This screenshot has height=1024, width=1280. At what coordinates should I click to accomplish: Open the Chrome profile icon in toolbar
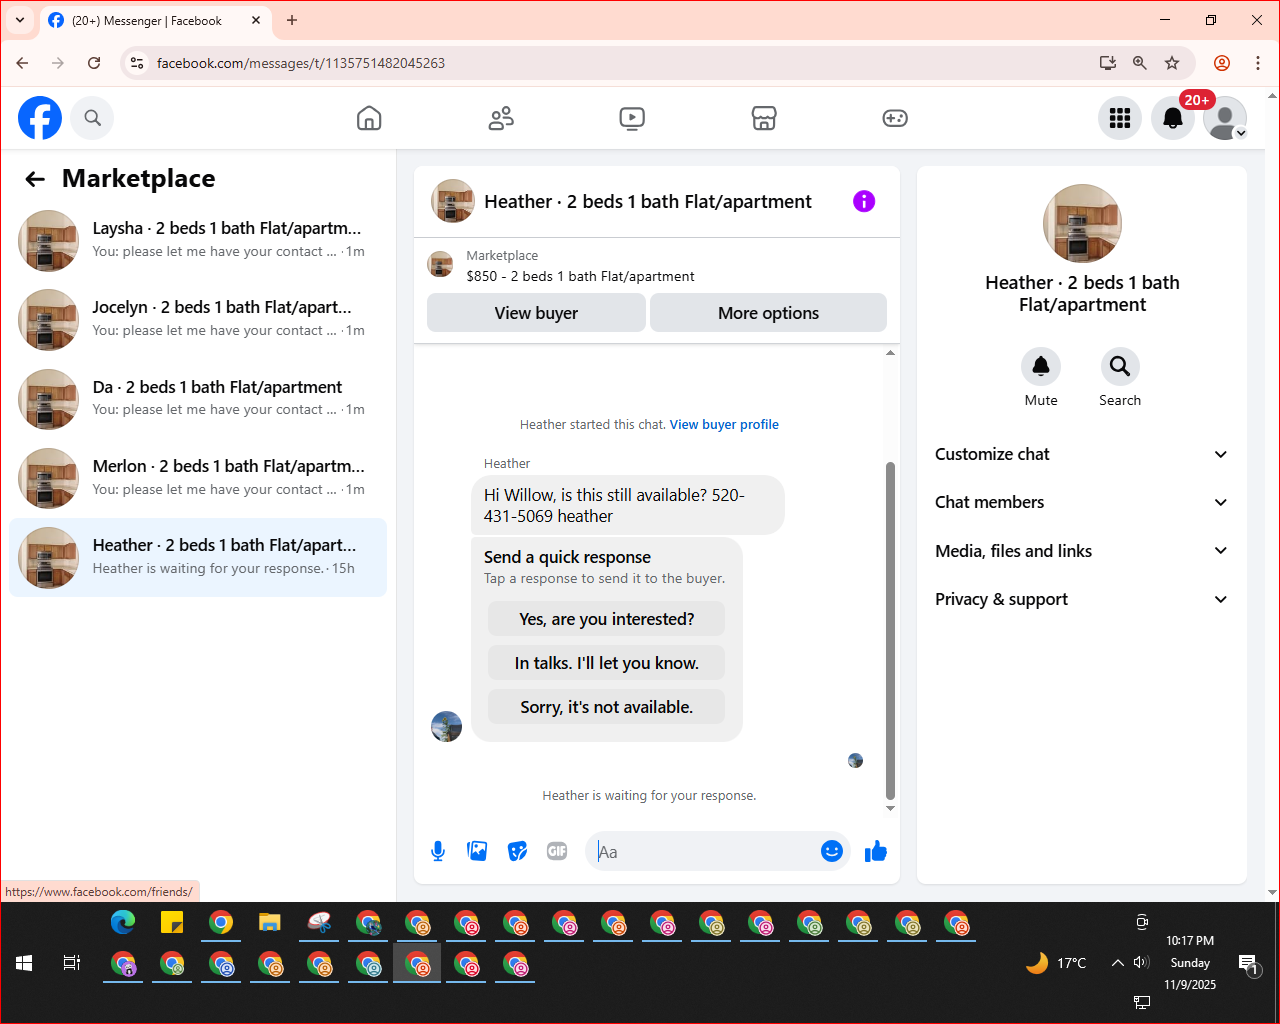pos(1222,63)
